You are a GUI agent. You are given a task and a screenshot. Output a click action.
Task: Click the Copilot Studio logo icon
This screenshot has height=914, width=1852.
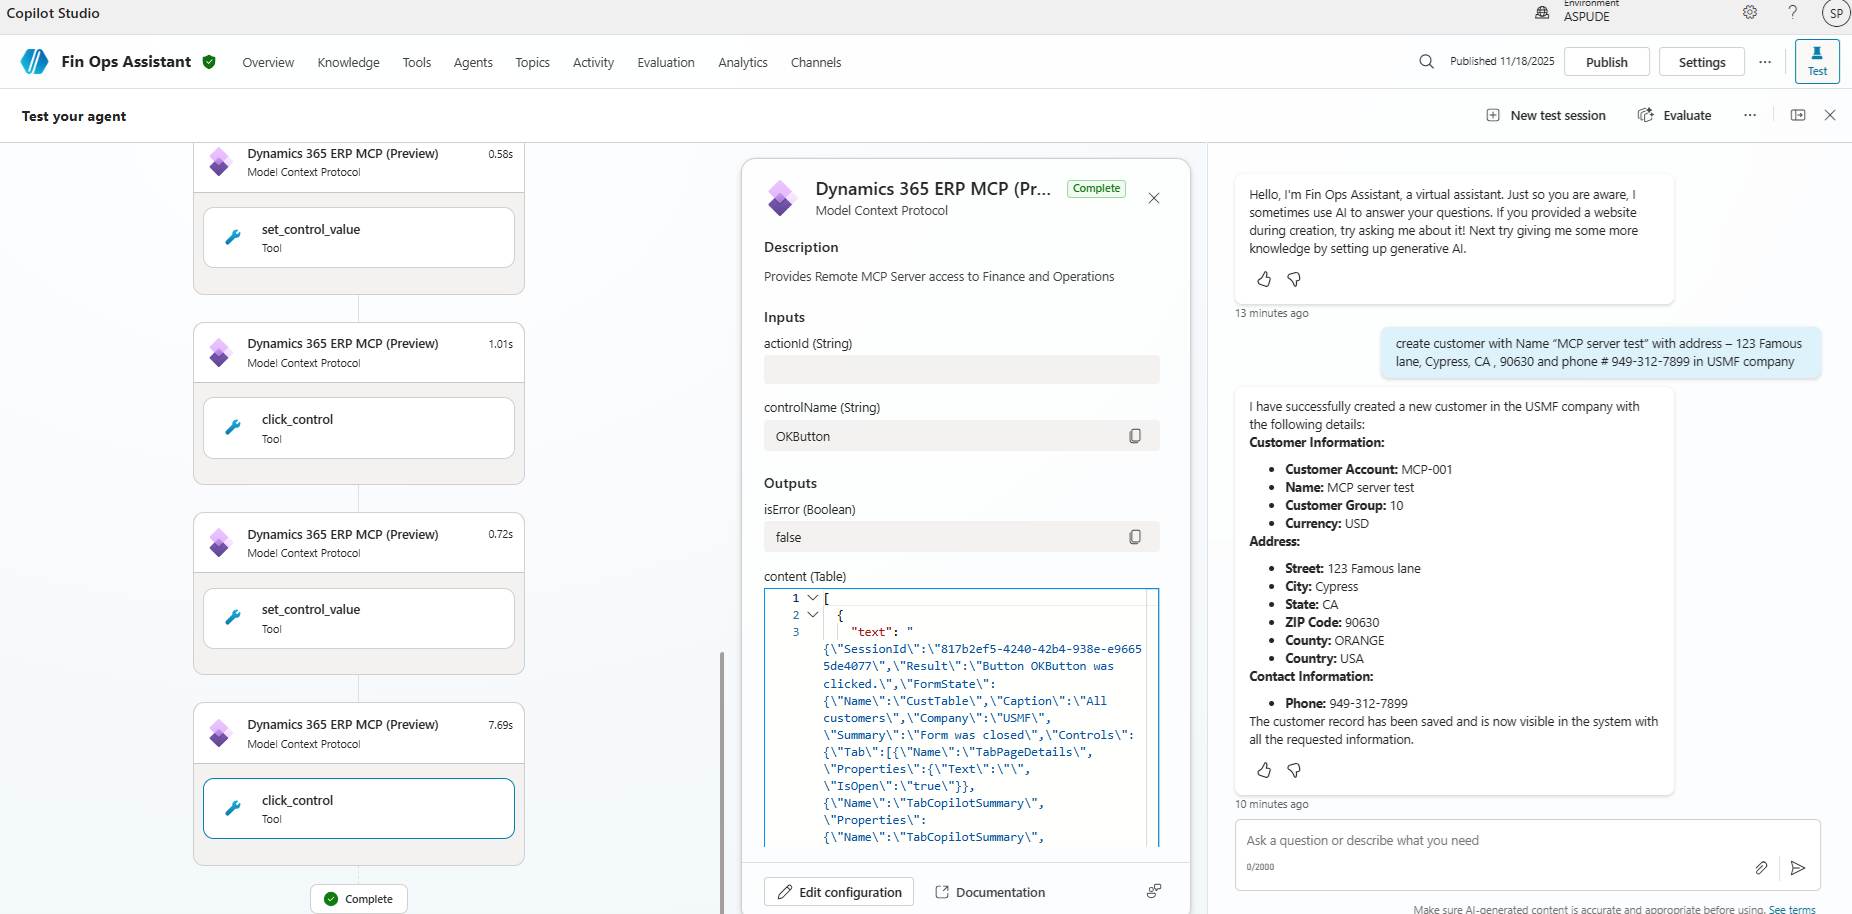click(34, 61)
